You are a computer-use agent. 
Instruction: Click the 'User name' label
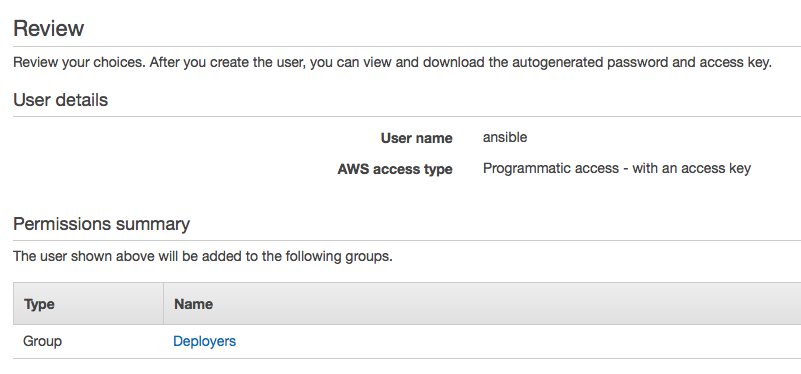point(416,138)
